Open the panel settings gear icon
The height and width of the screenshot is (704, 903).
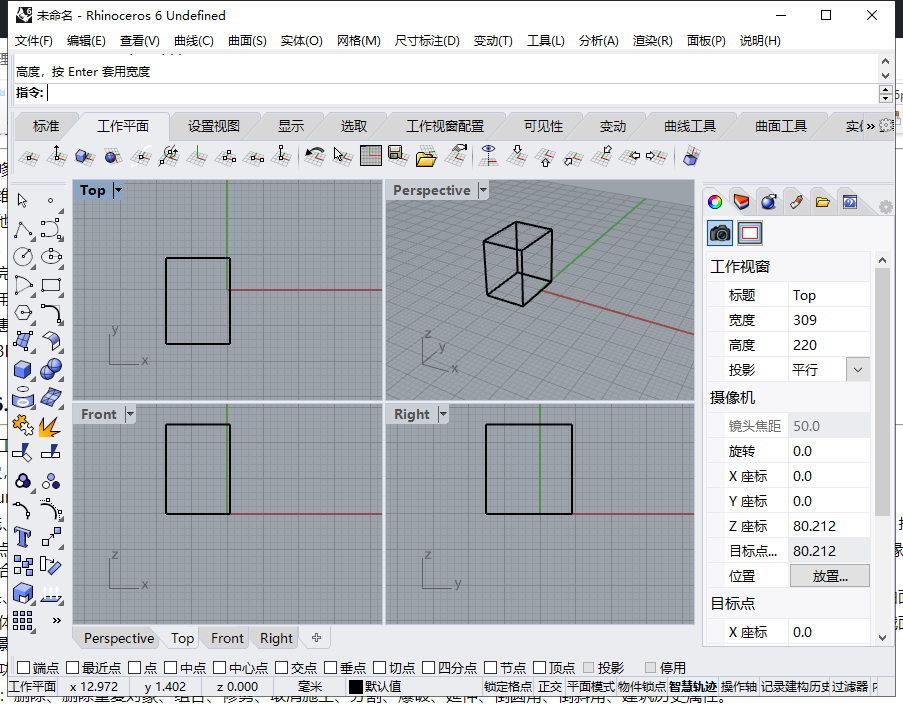tap(886, 206)
